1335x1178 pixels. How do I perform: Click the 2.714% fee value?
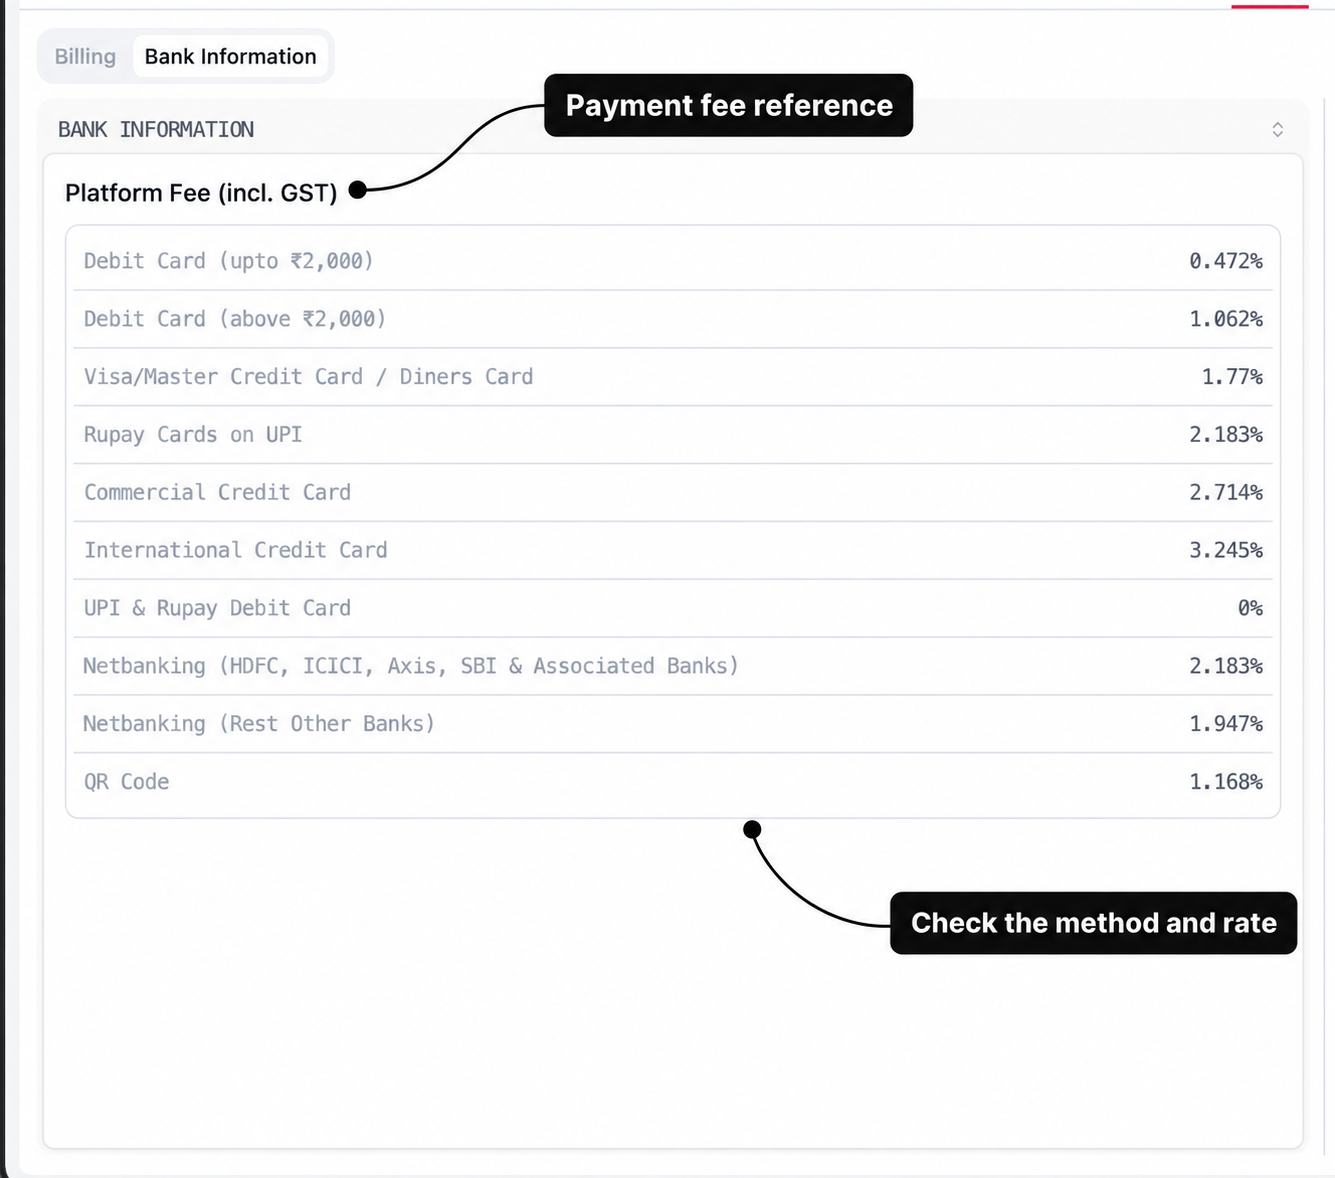coord(1225,493)
